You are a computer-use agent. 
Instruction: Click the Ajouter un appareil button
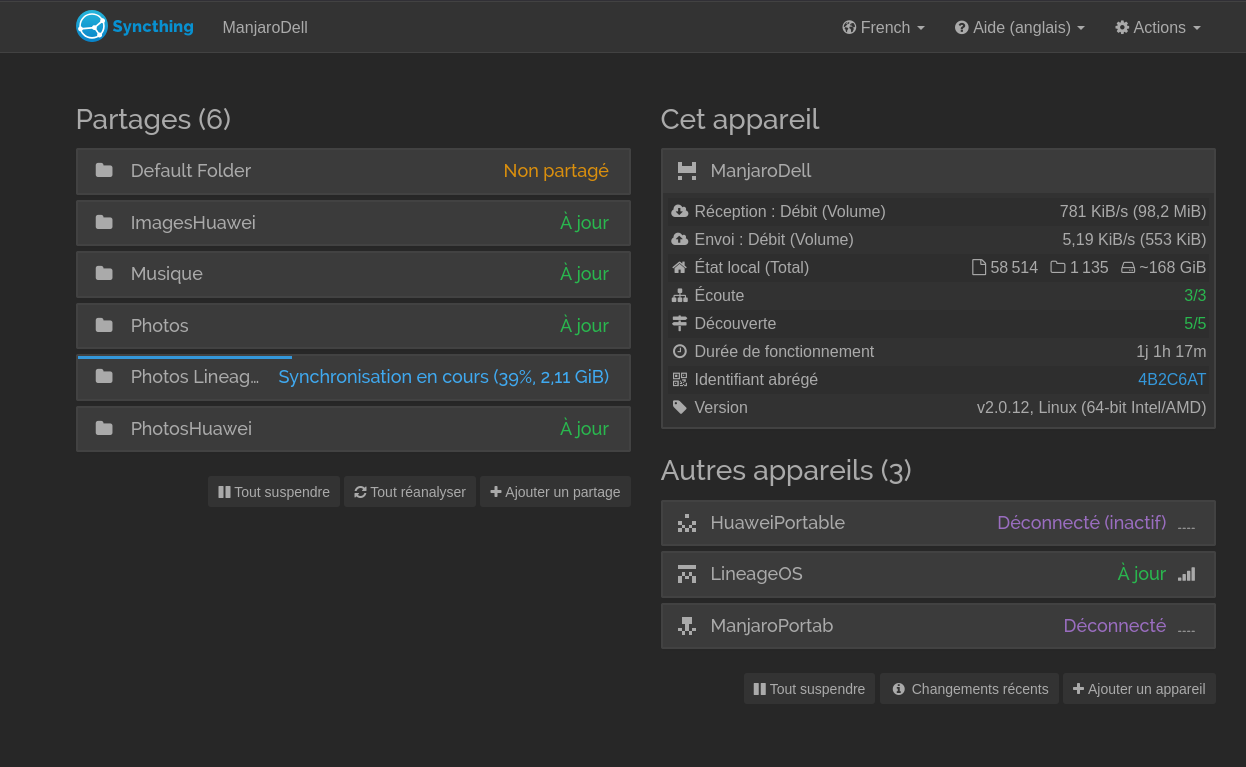[x=1139, y=689]
